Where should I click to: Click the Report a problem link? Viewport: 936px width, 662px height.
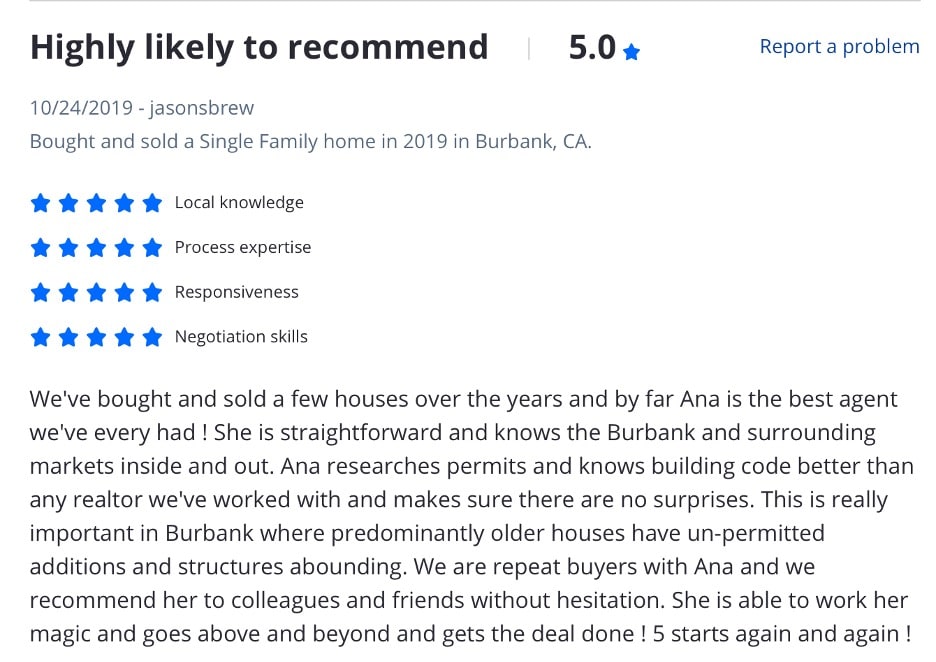(x=839, y=46)
